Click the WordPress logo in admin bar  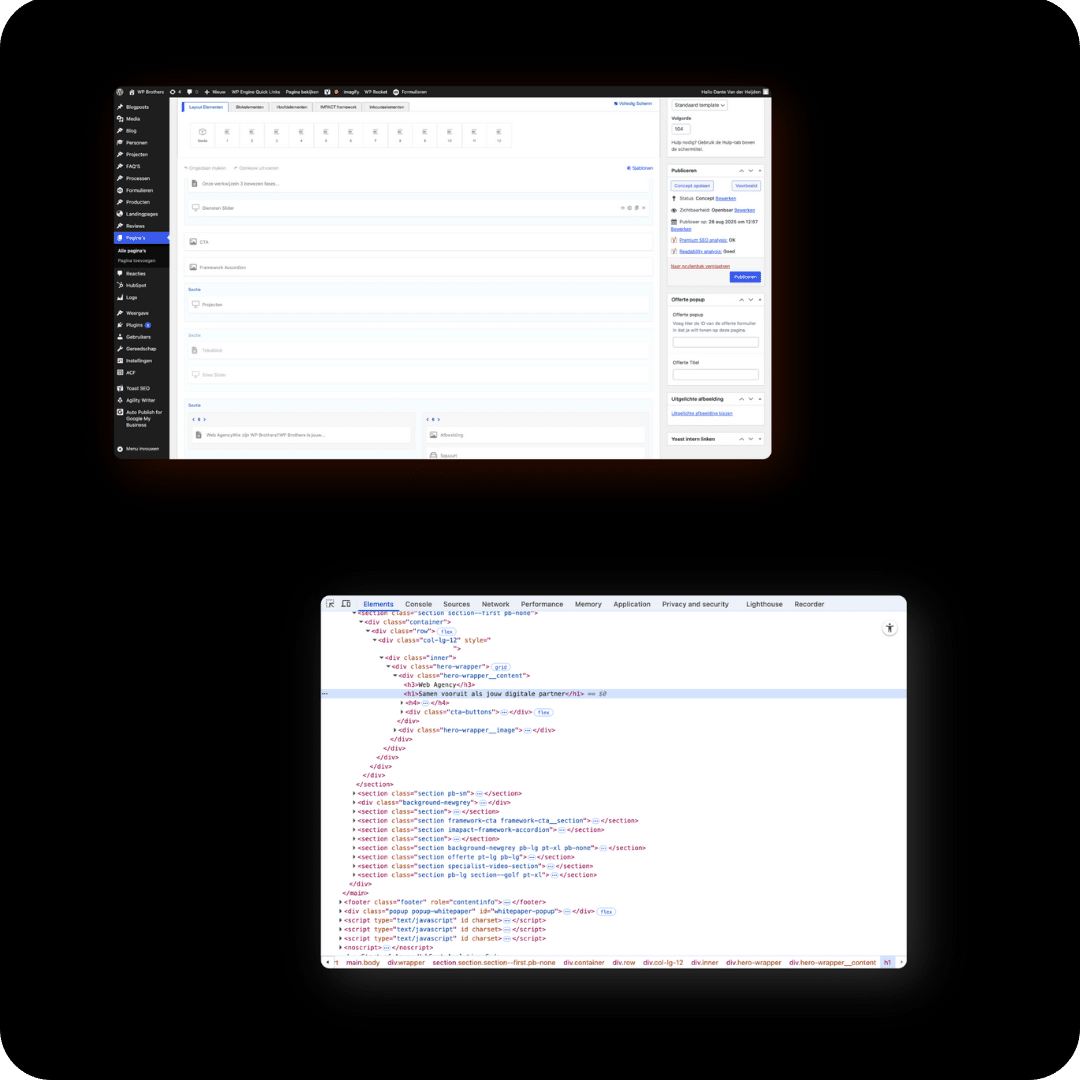(x=119, y=91)
